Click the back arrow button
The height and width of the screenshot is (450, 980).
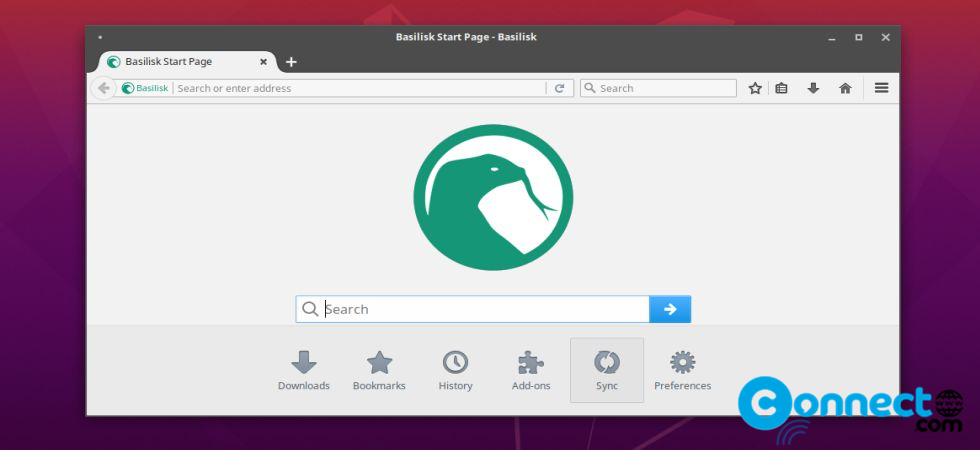[104, 88]
